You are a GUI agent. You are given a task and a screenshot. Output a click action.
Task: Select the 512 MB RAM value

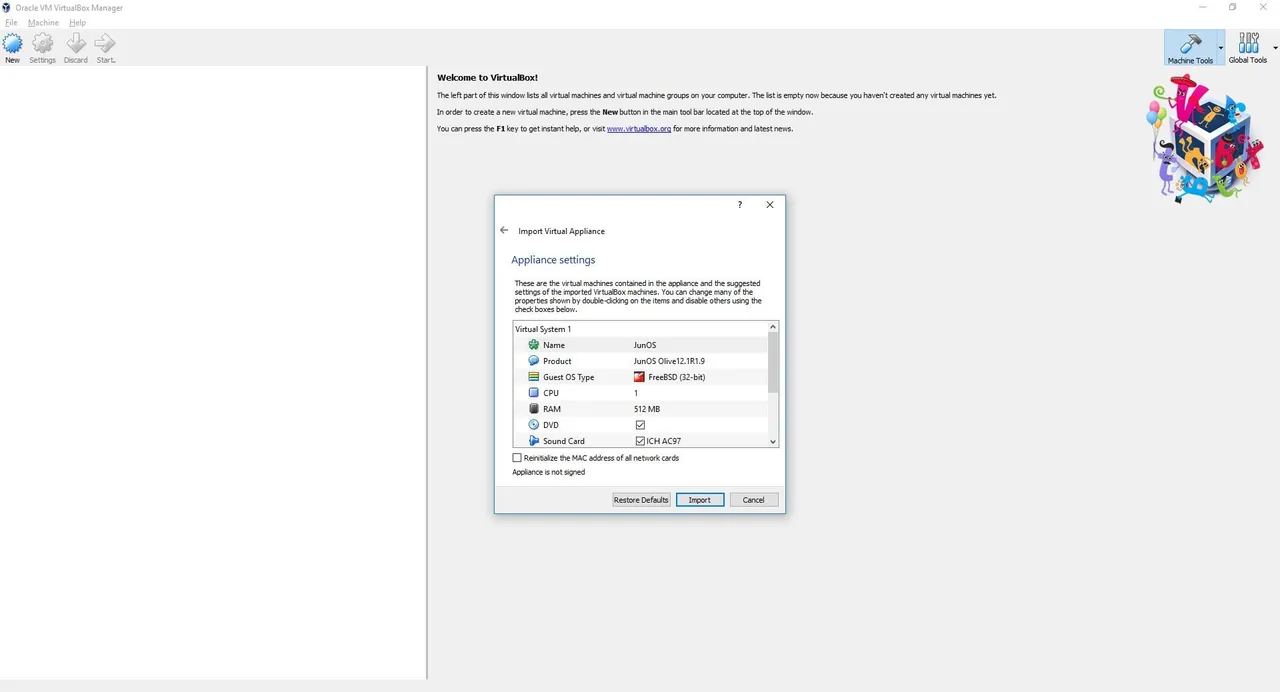pos(647,409)
